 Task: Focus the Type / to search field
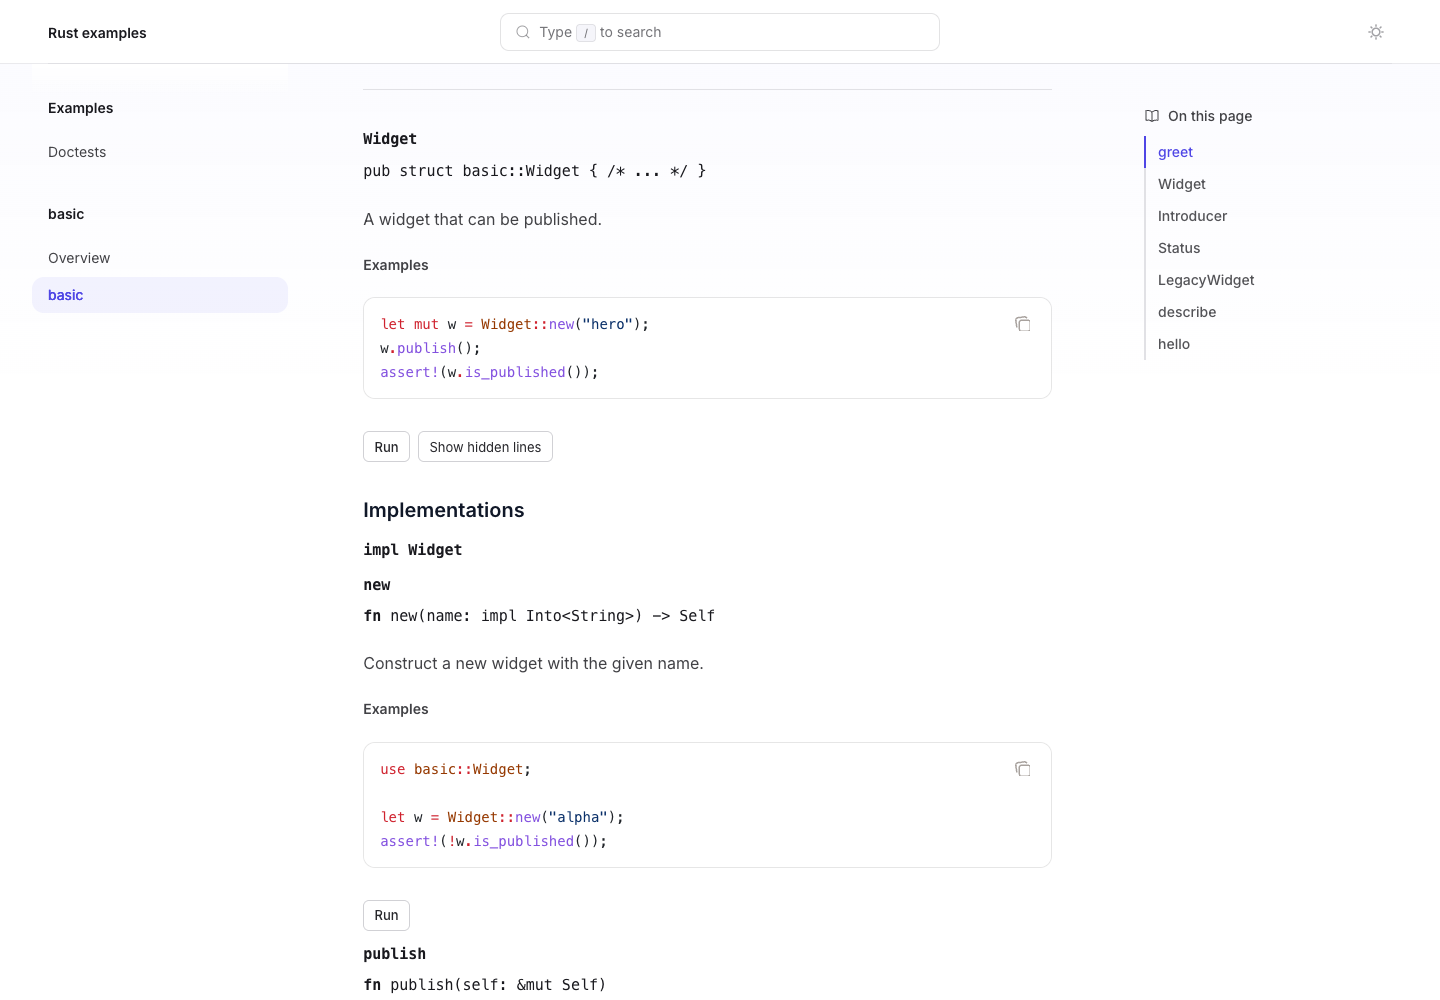720,32
